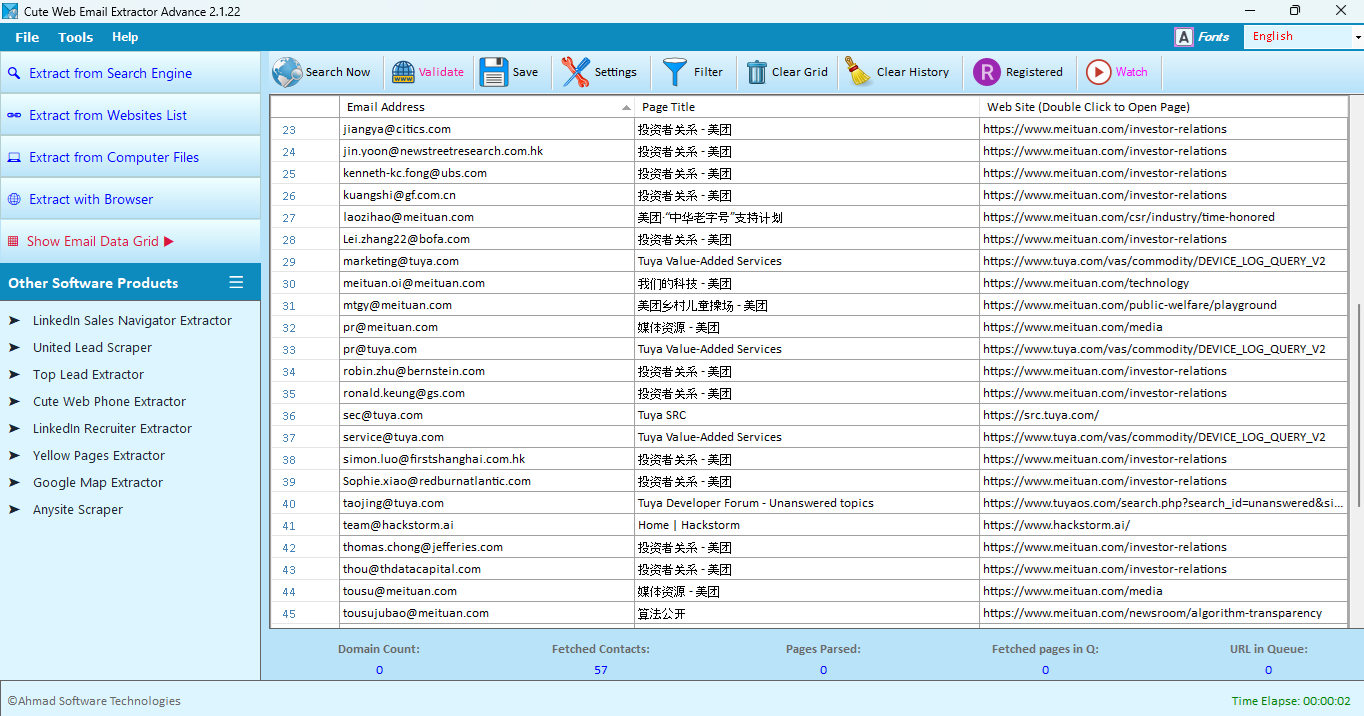Click the Filter funnel icon
This screenshot has width=1364, height=716.
click(676, 72)
